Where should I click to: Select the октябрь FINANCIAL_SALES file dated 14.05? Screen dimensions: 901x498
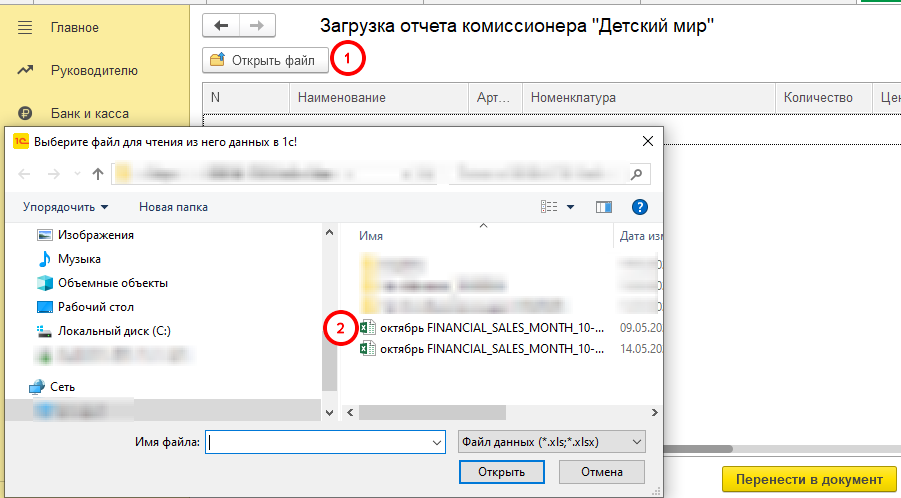(492, 349)
